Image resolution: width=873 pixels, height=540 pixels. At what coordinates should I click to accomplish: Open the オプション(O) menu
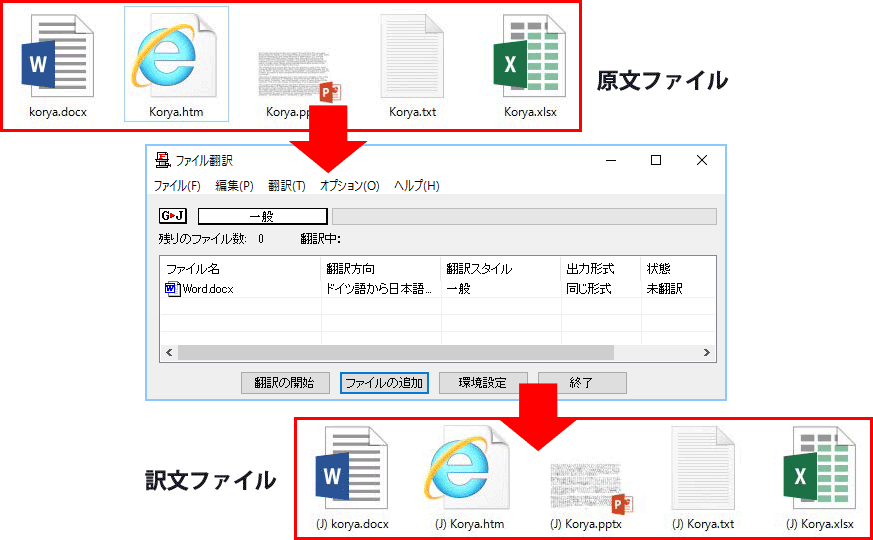(350, 185)
